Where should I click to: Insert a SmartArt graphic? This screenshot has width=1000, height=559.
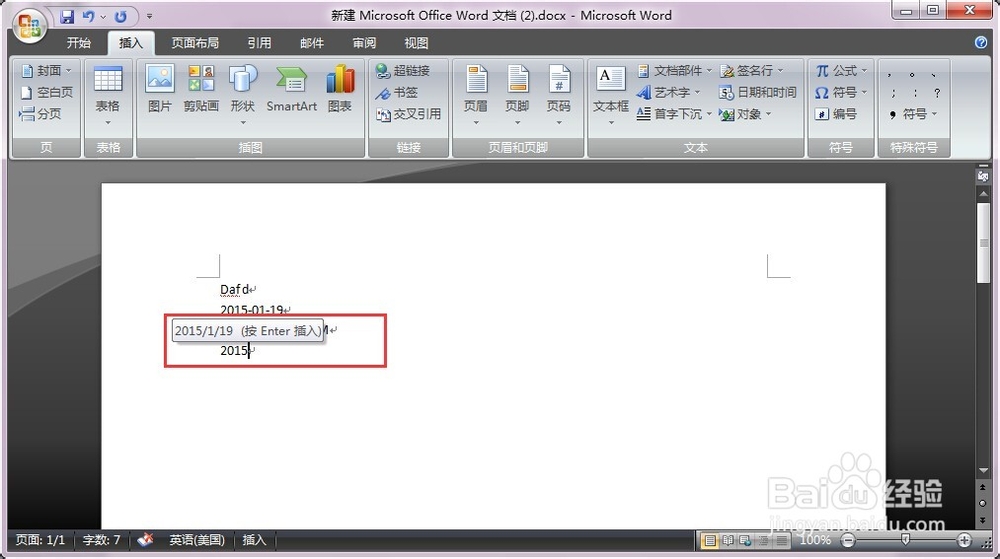coord(291,89)
